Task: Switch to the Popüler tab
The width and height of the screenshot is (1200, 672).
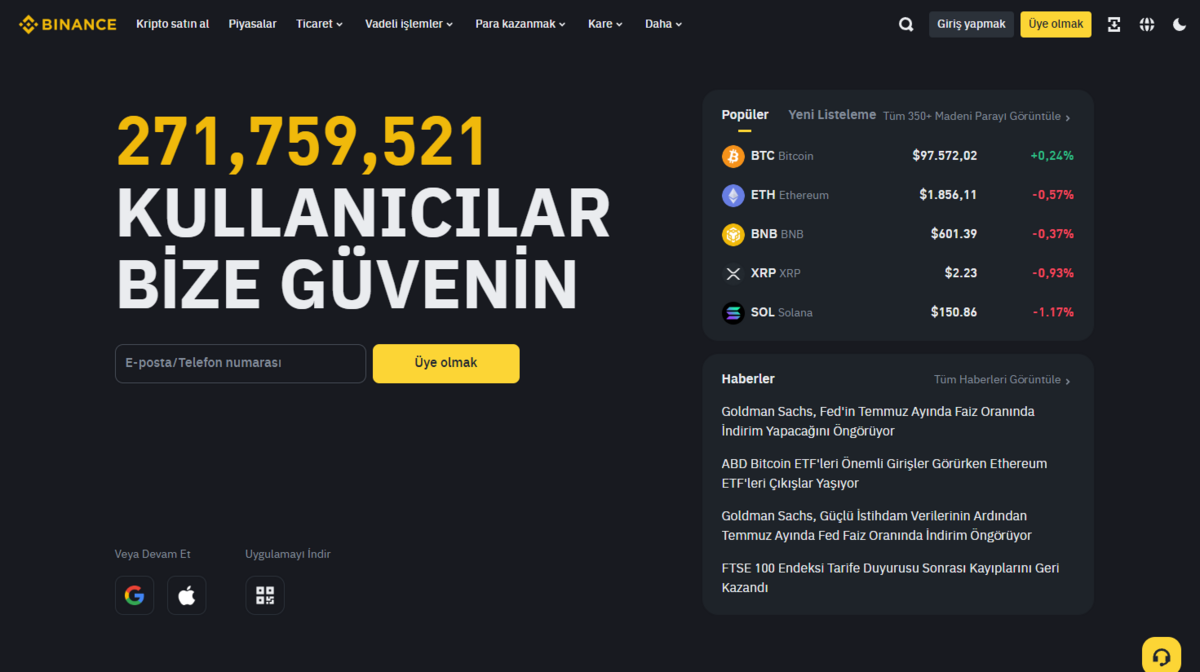Action: pyautogui.click(x=745, y=115)
